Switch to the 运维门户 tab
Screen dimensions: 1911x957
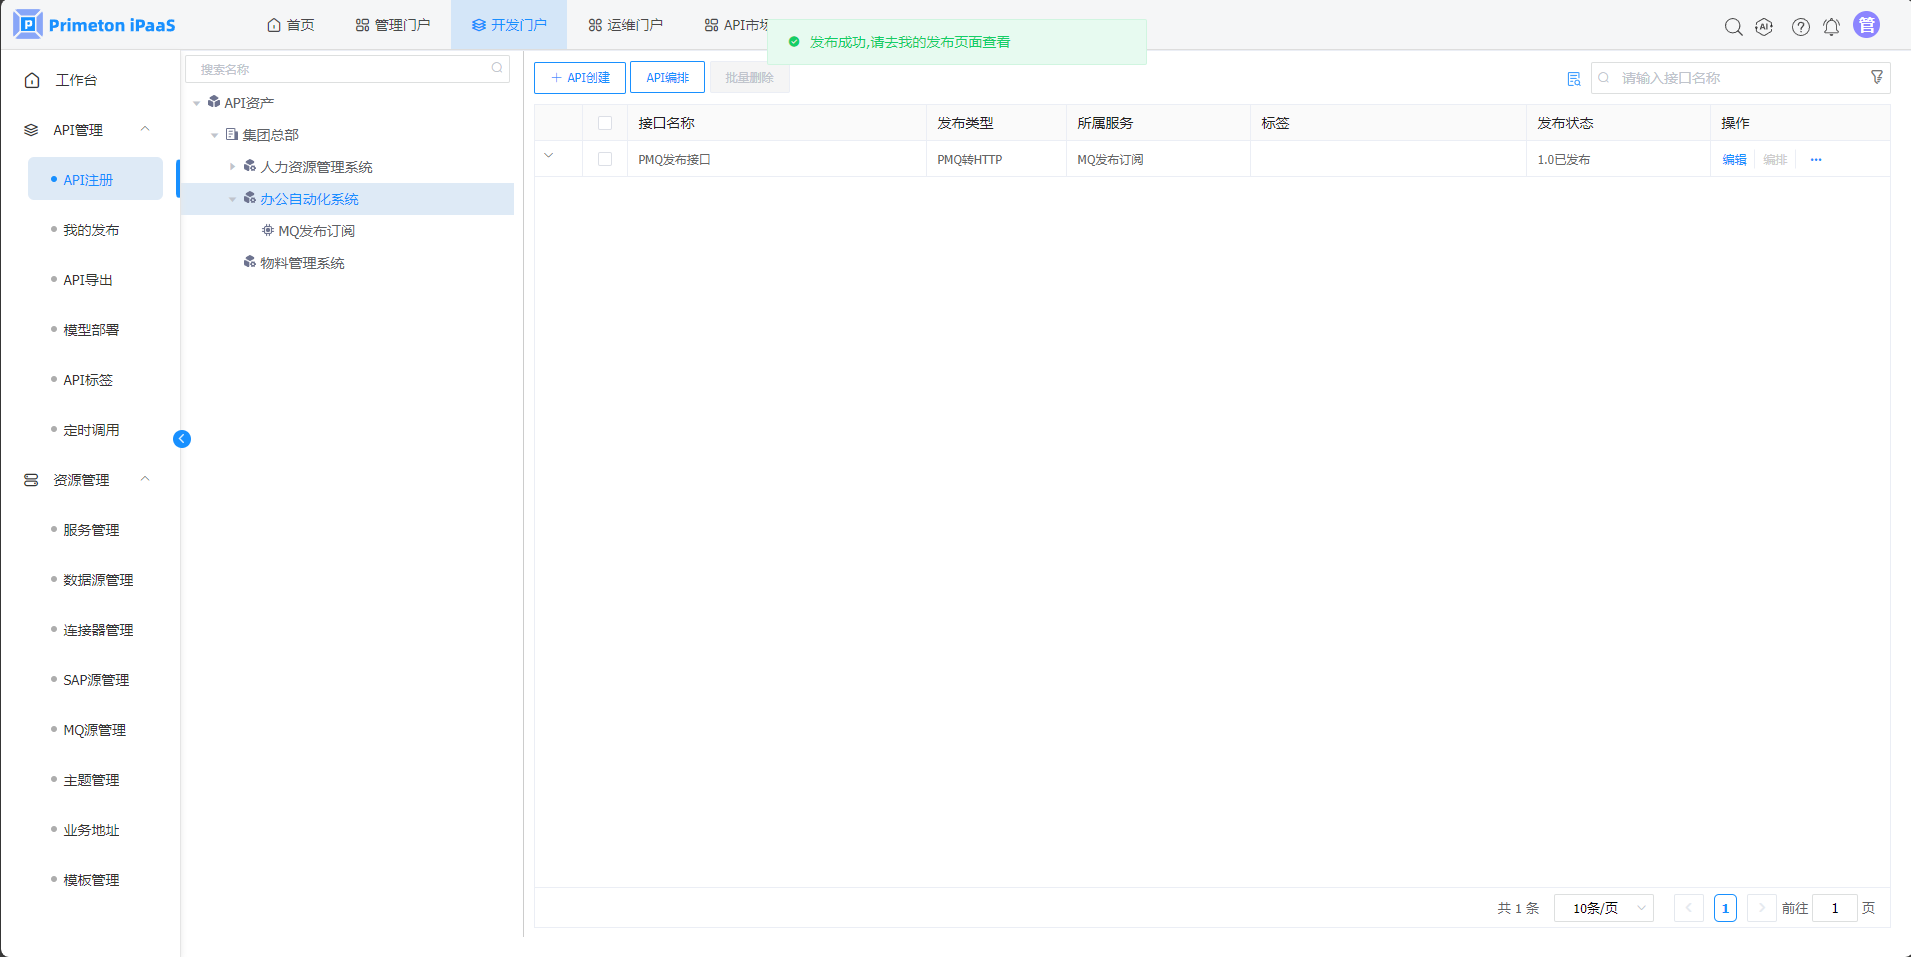pyautogui.click(x=625, y=25)
